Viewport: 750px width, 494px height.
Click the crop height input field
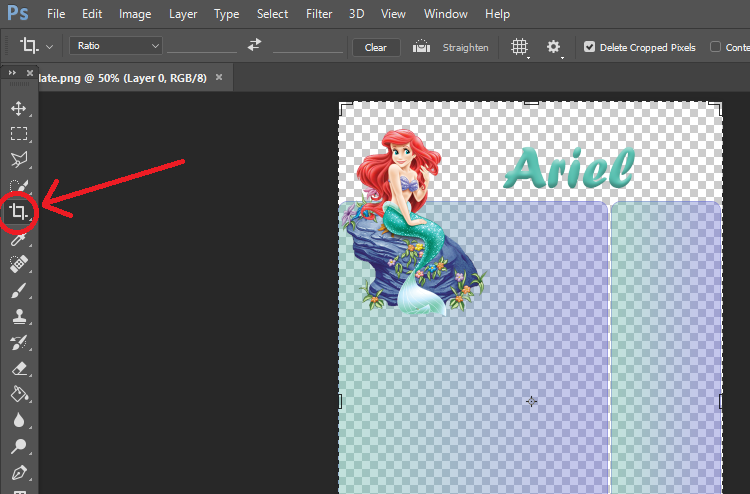click(x=308, y=46)
